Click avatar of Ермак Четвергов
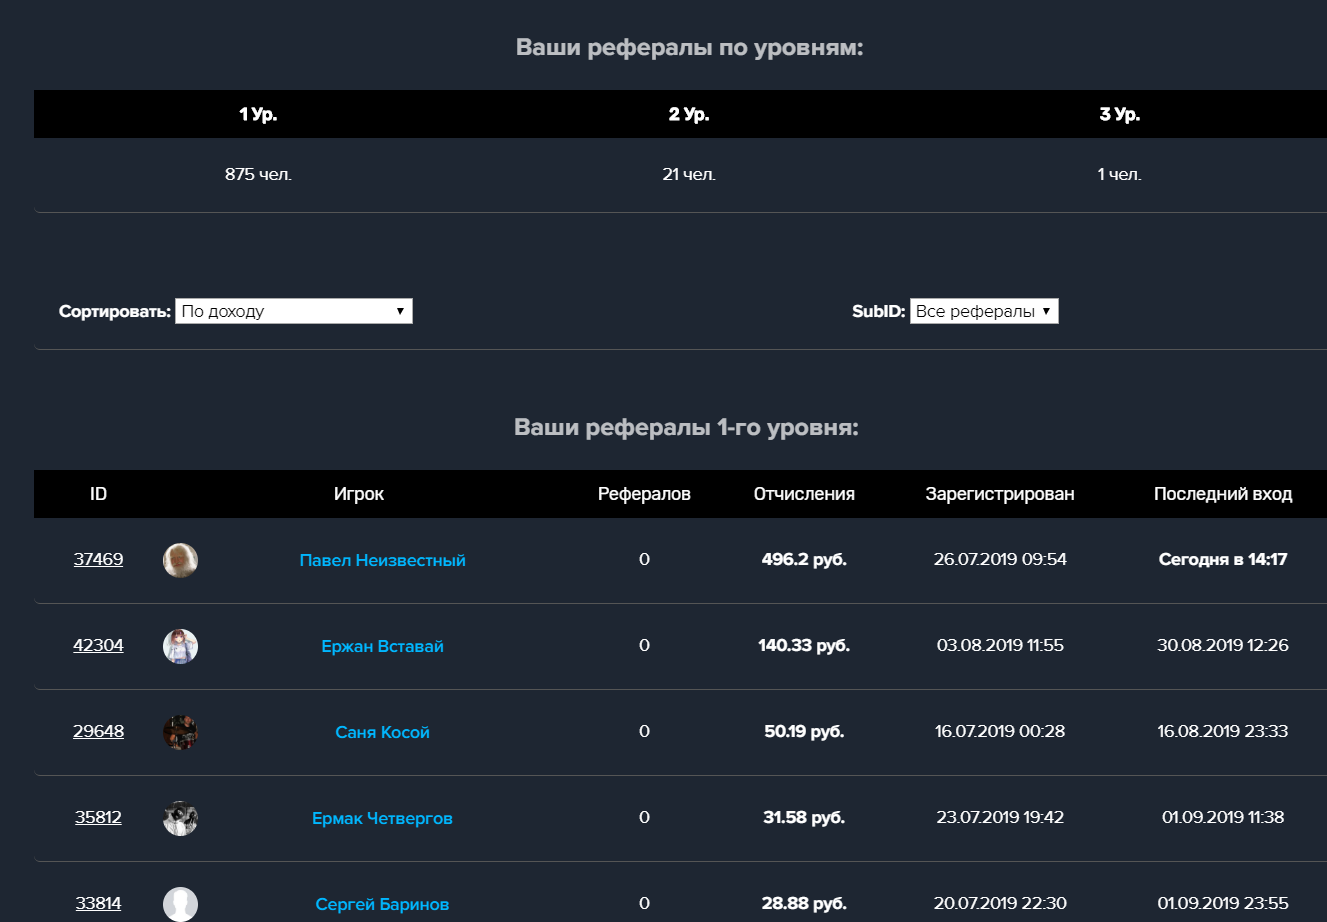The height and width of the screenshot is (922, 1327). (x=180, y=818)
